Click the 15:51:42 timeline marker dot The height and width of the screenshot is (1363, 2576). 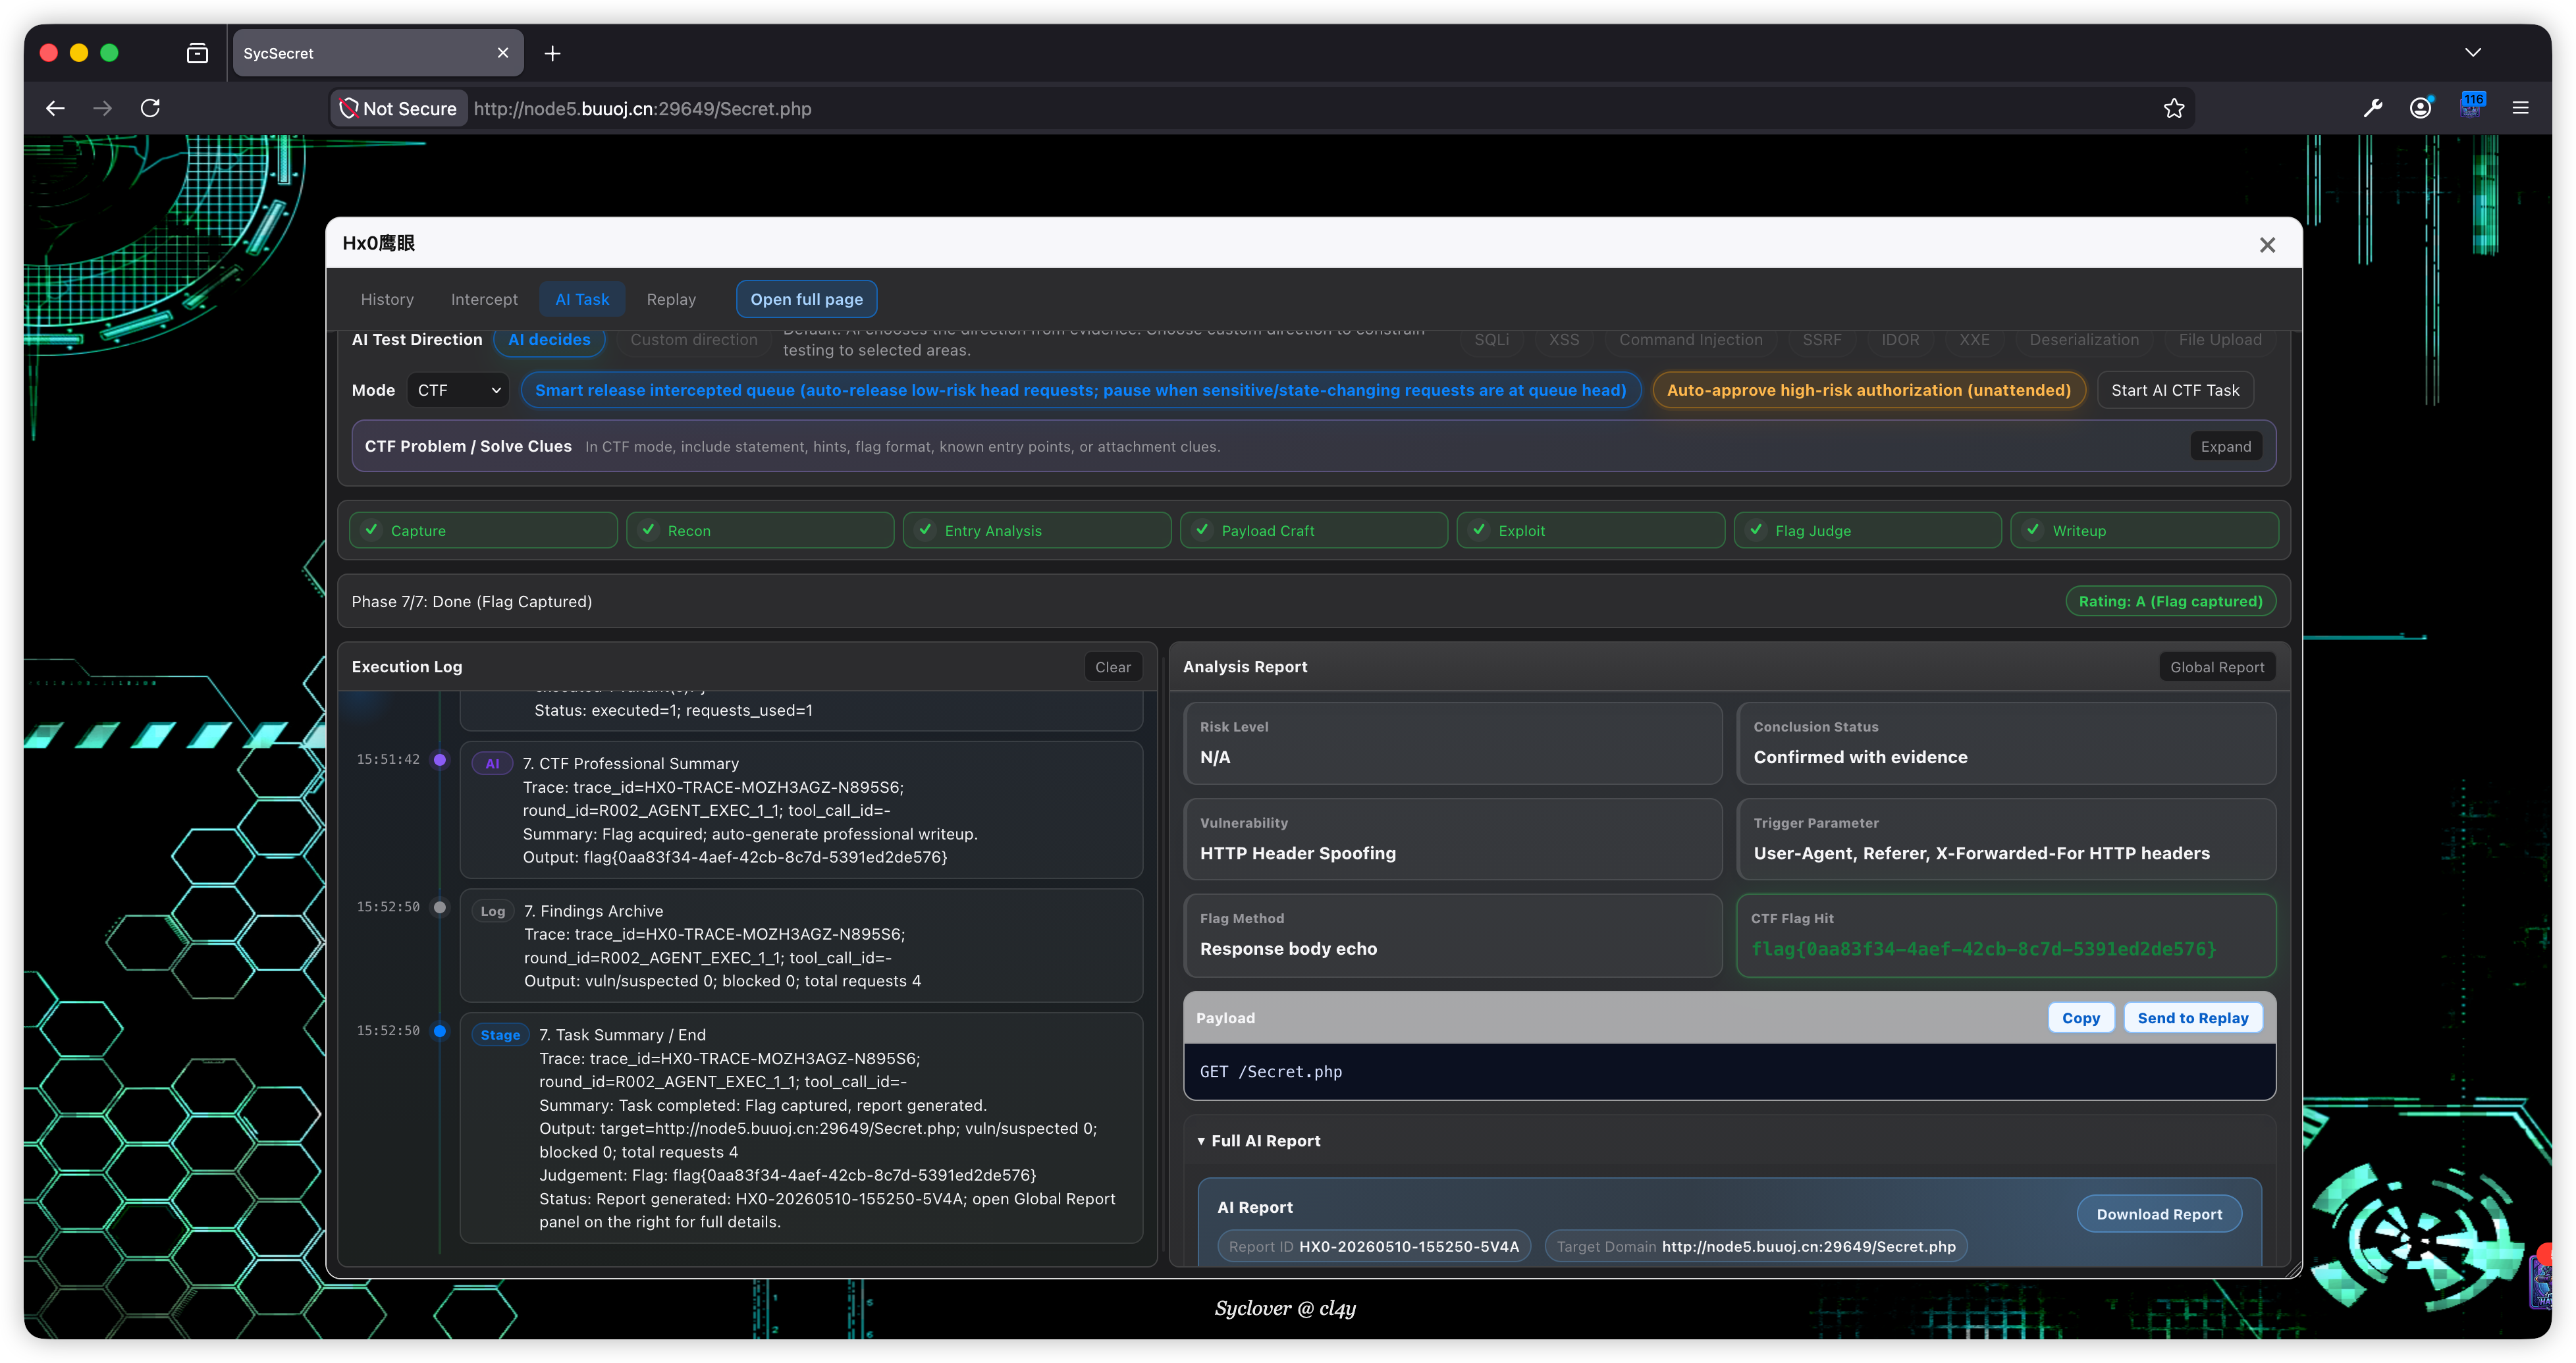[x=440, y=760]
